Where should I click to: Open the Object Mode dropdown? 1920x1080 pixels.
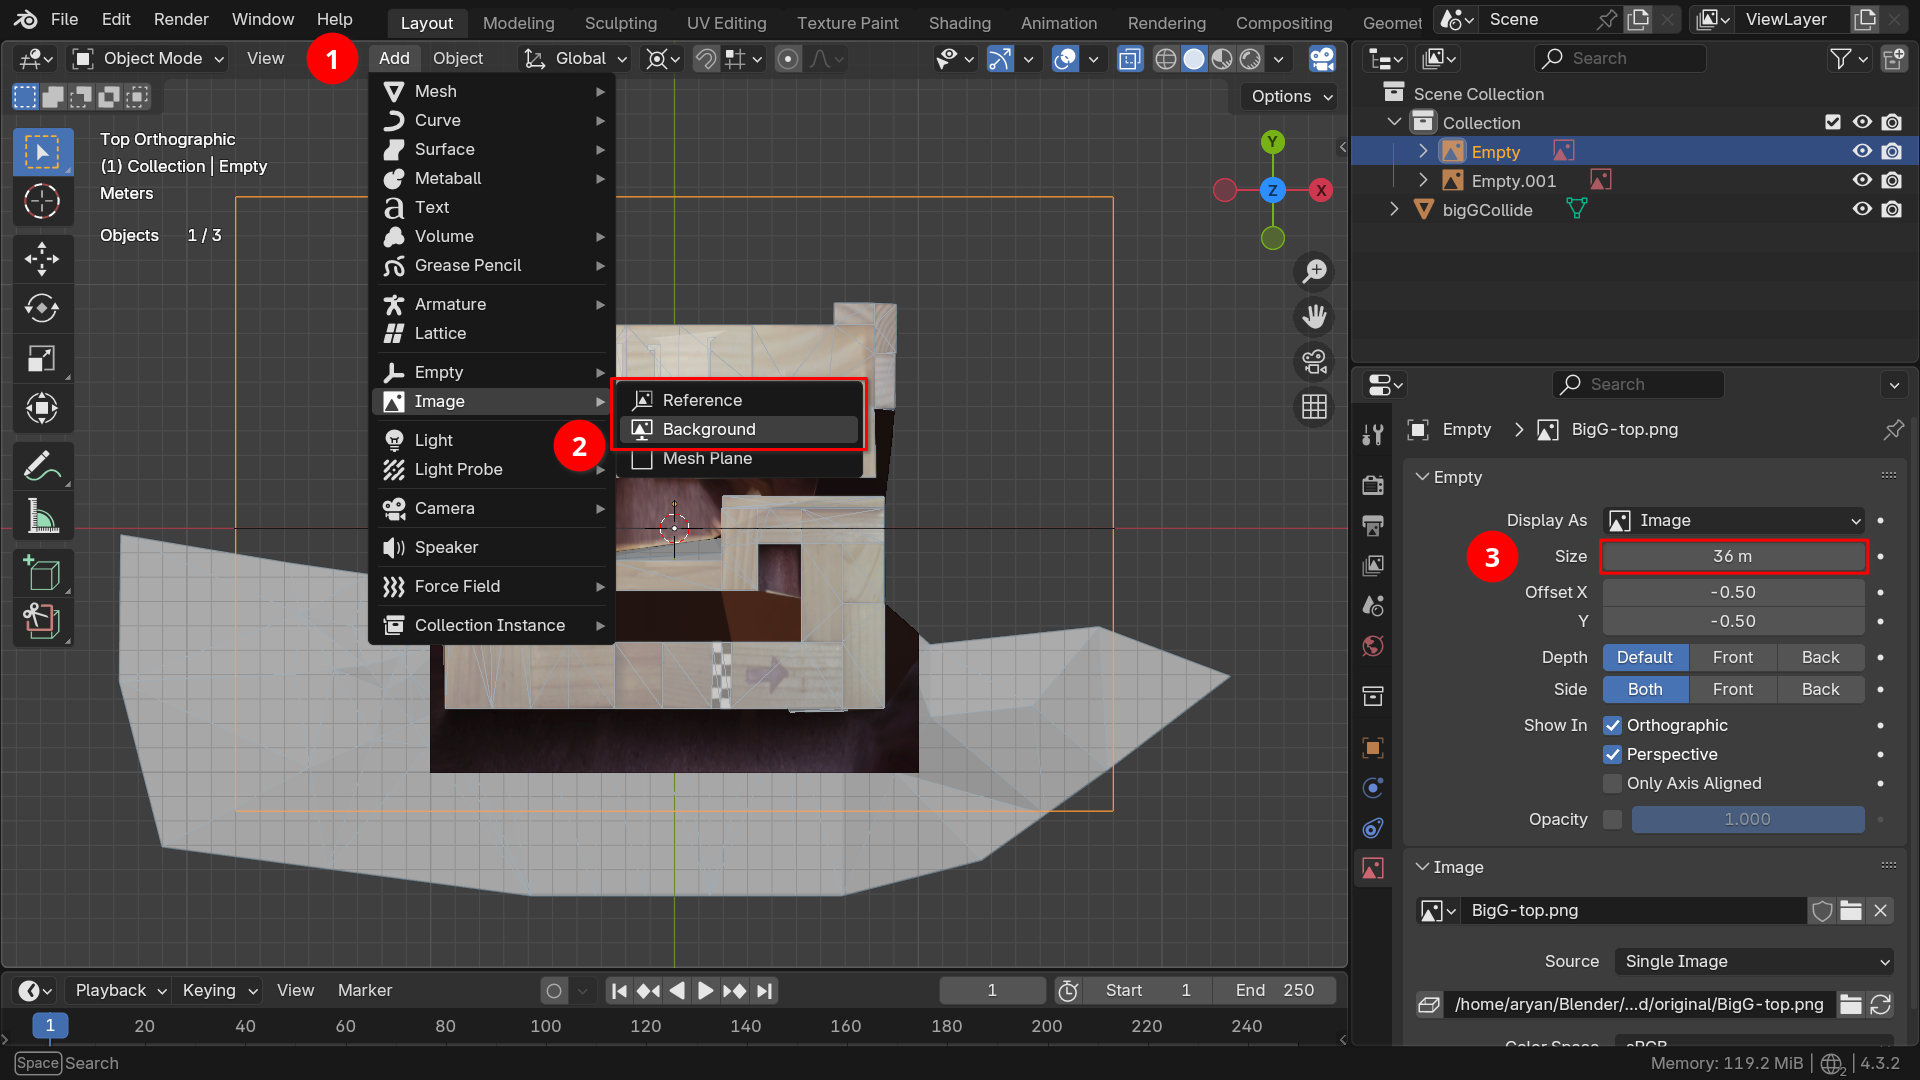pos(150,59)
